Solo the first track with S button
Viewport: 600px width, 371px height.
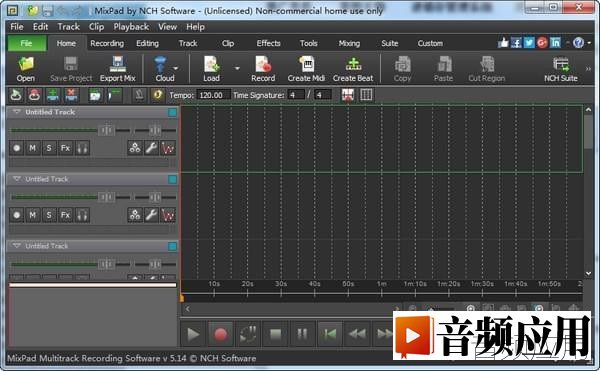49,148
